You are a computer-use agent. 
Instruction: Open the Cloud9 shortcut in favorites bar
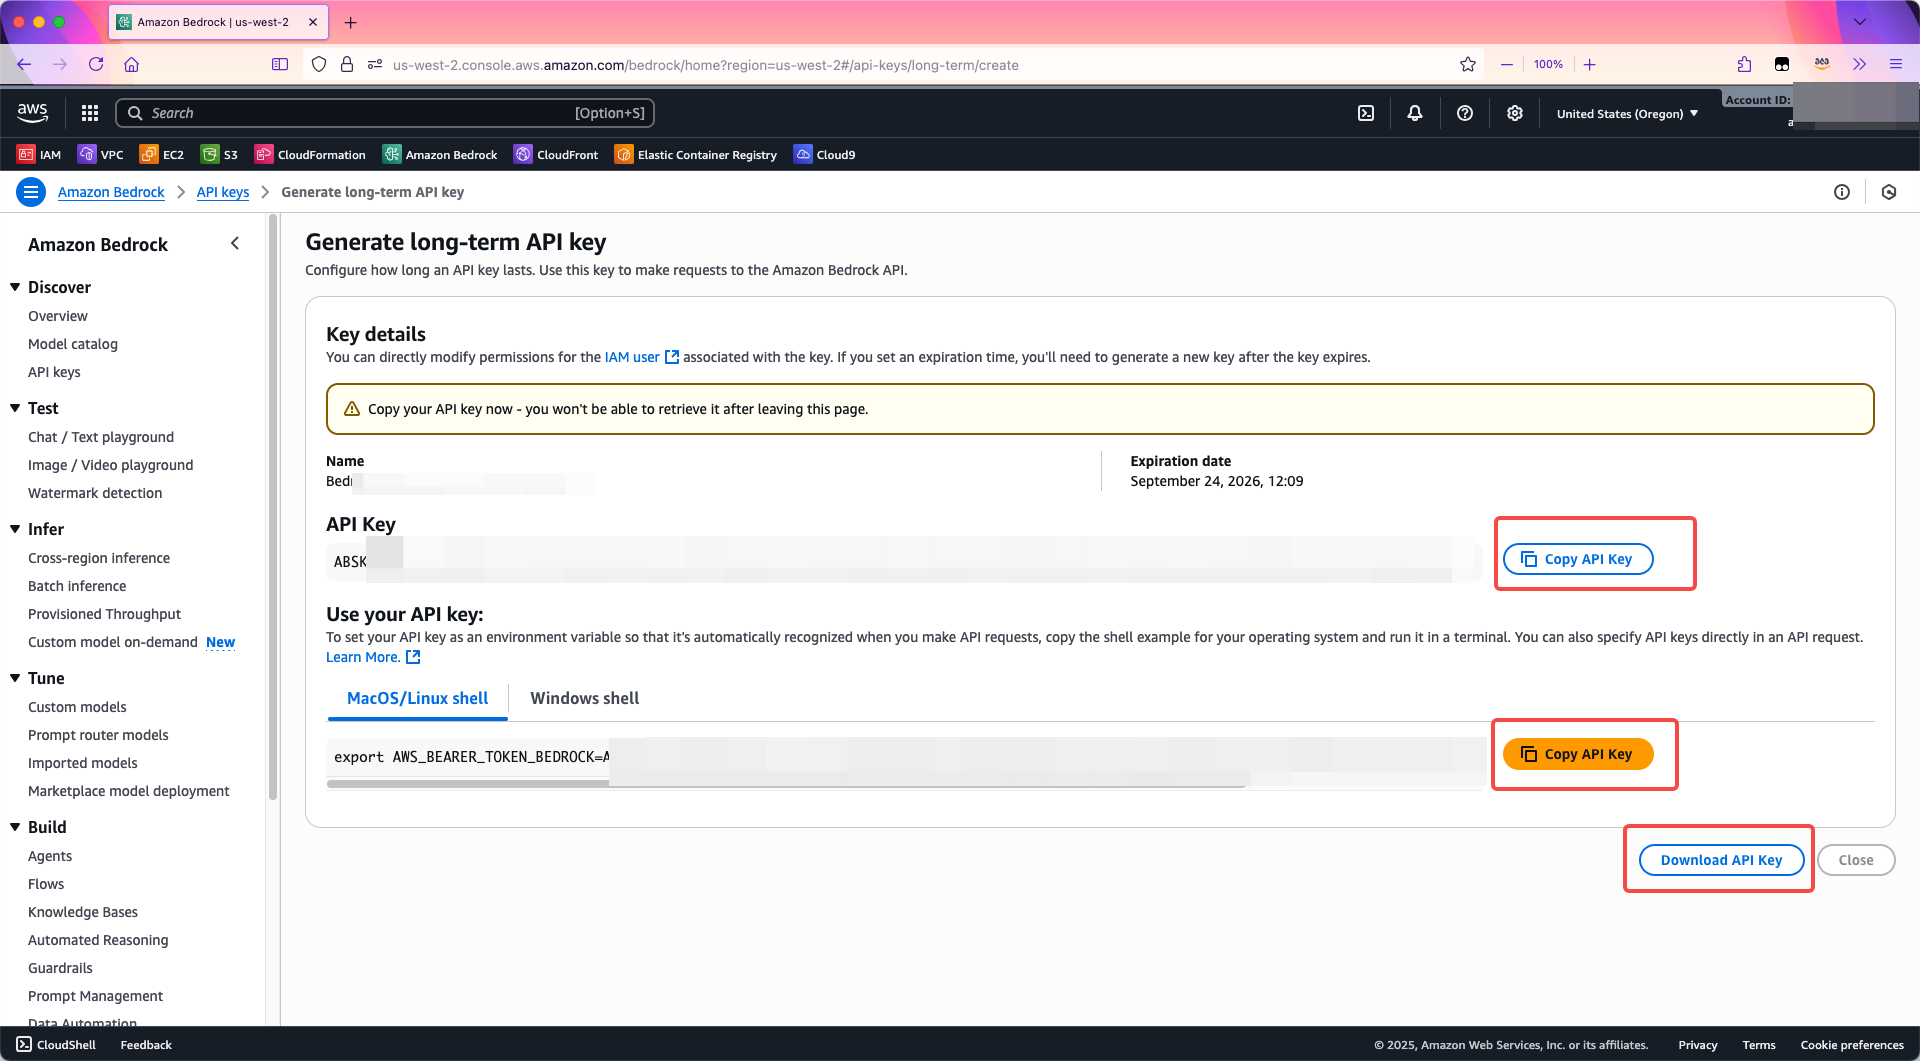tap(825, 154)
